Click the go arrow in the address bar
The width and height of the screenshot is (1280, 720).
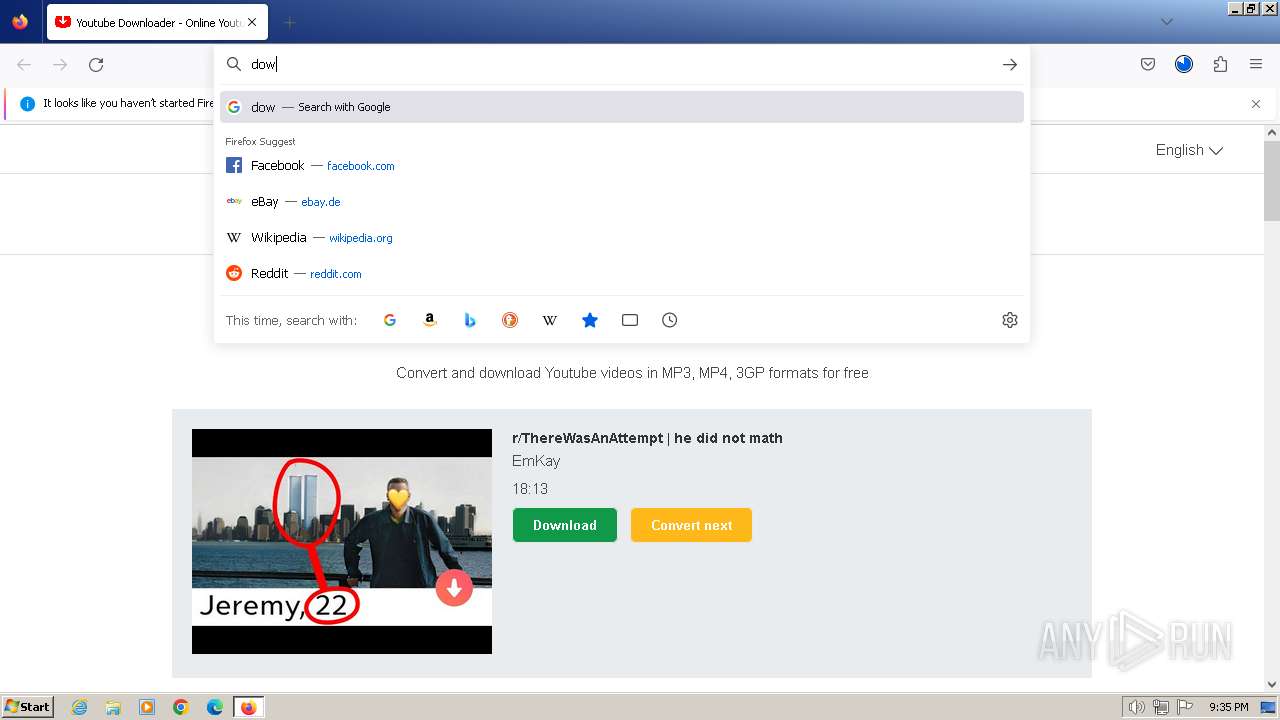point(1010,64)
